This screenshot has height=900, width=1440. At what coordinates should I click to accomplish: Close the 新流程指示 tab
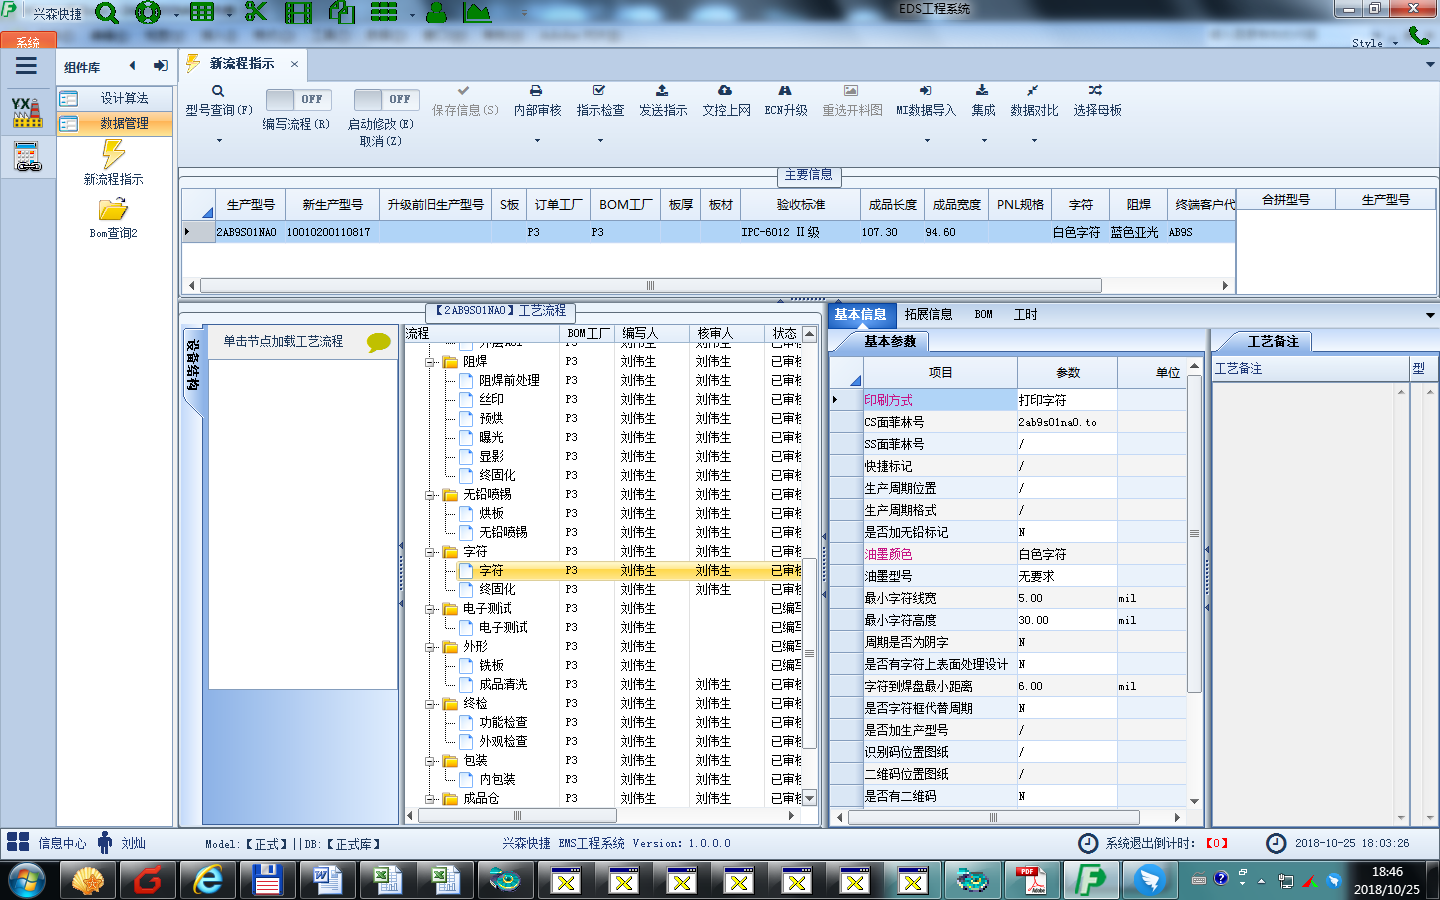click(x=294, y=64)
